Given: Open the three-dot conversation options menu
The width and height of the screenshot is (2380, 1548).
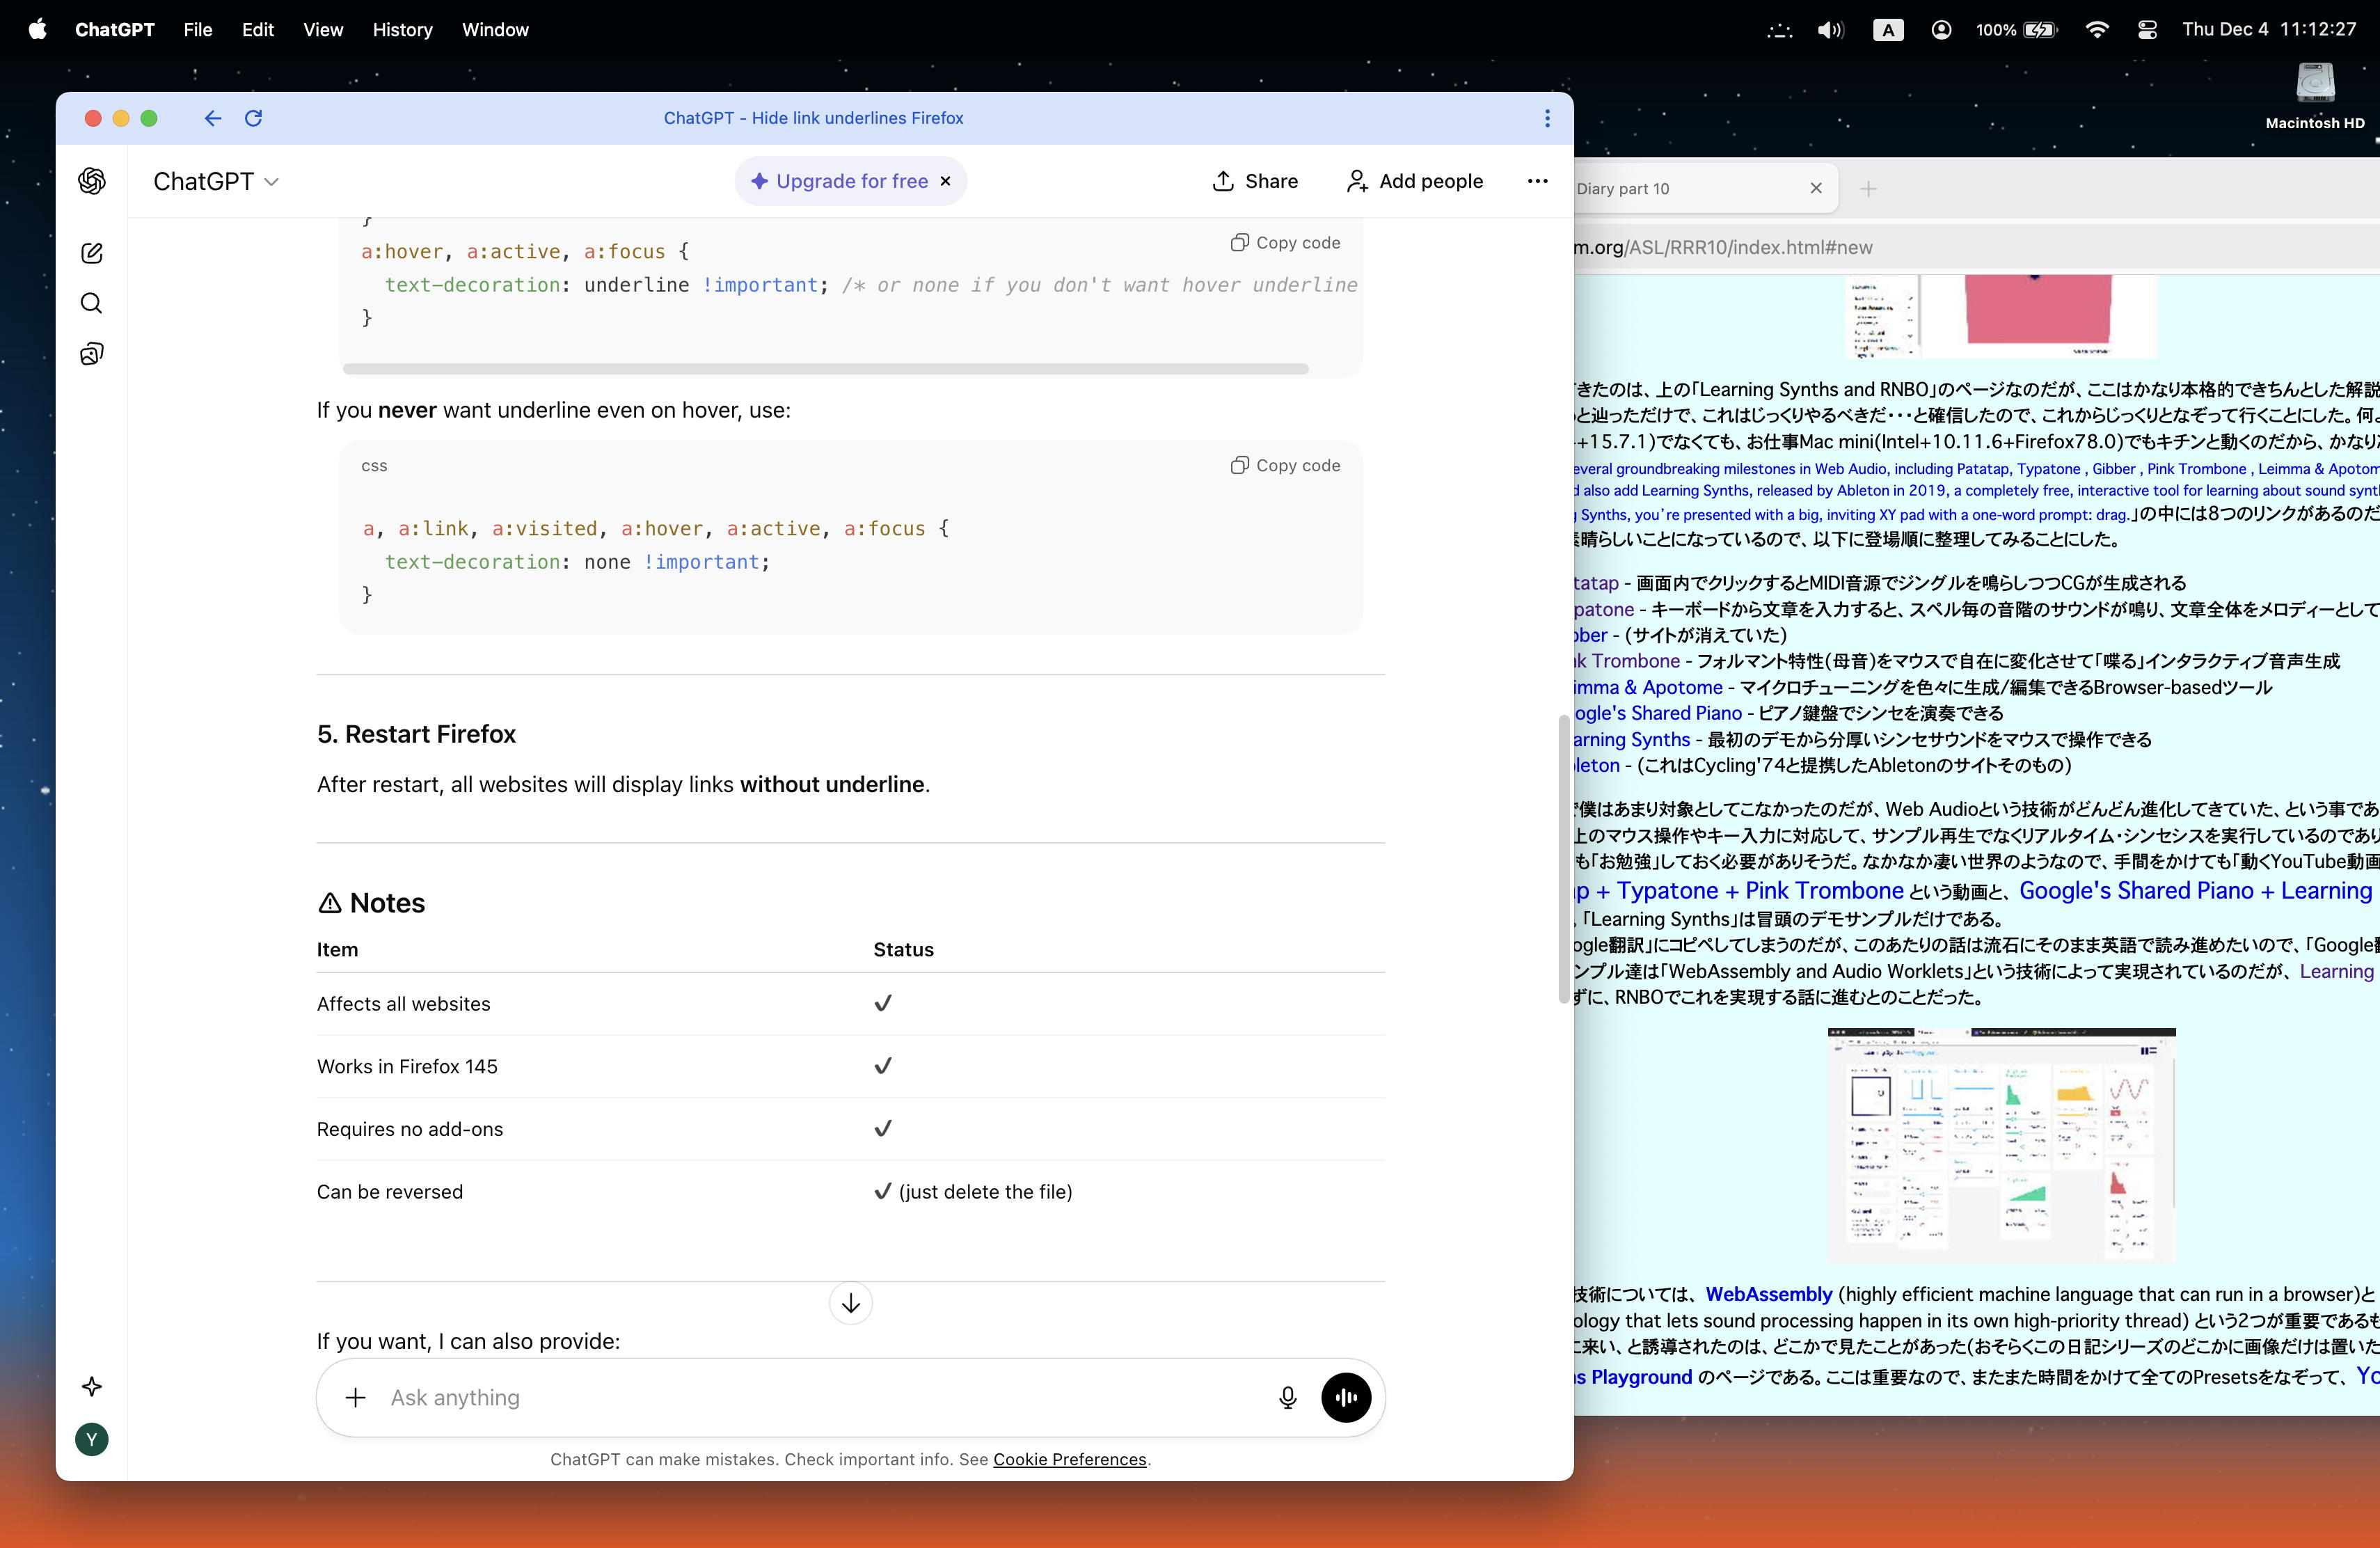Looking at the screenshot, I should click(1537, 181).
